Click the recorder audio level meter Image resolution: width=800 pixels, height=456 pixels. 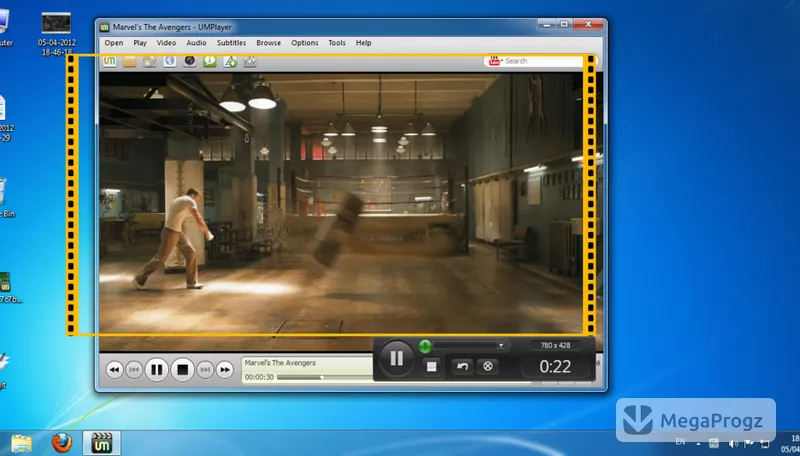[x=464, y=346]
